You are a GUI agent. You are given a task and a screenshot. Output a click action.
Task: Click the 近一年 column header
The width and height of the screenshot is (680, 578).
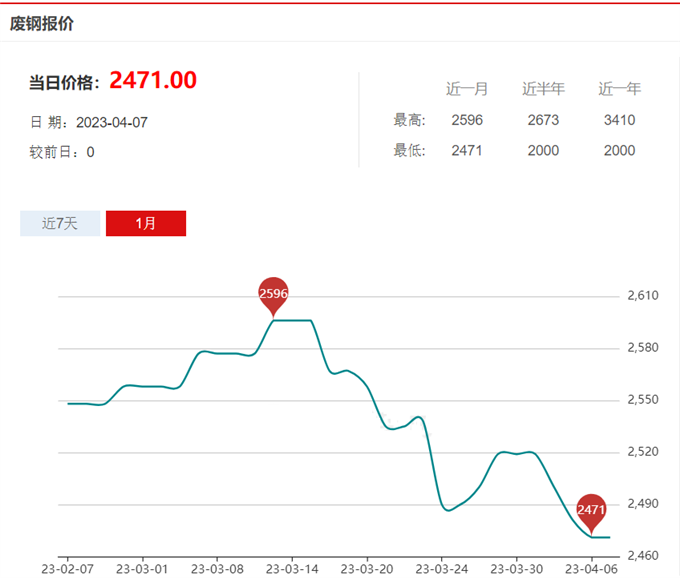(619, 89)
